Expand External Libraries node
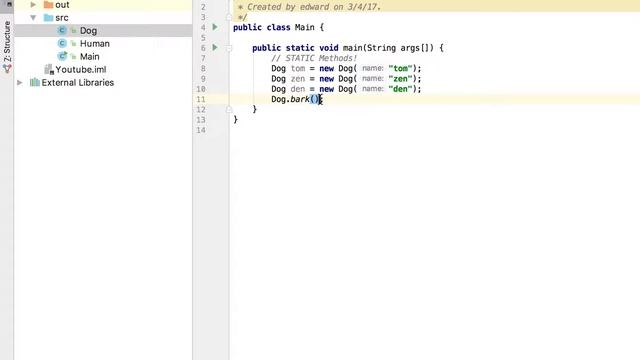Viewport: 640px width, 360px height. click(20, 82)
